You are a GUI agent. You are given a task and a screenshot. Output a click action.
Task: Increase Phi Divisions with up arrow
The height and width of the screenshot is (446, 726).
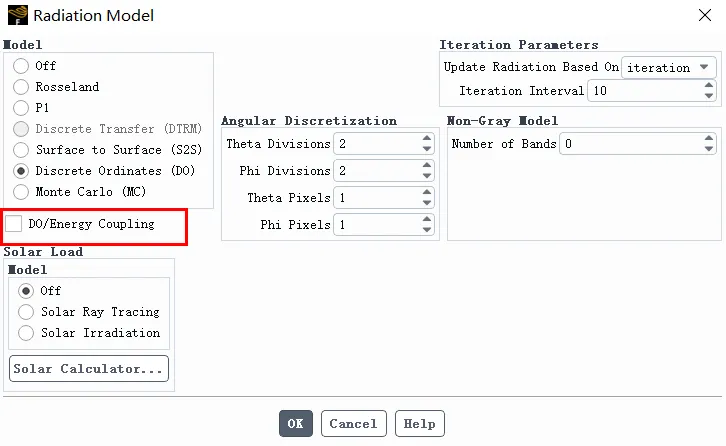[427, 166]
